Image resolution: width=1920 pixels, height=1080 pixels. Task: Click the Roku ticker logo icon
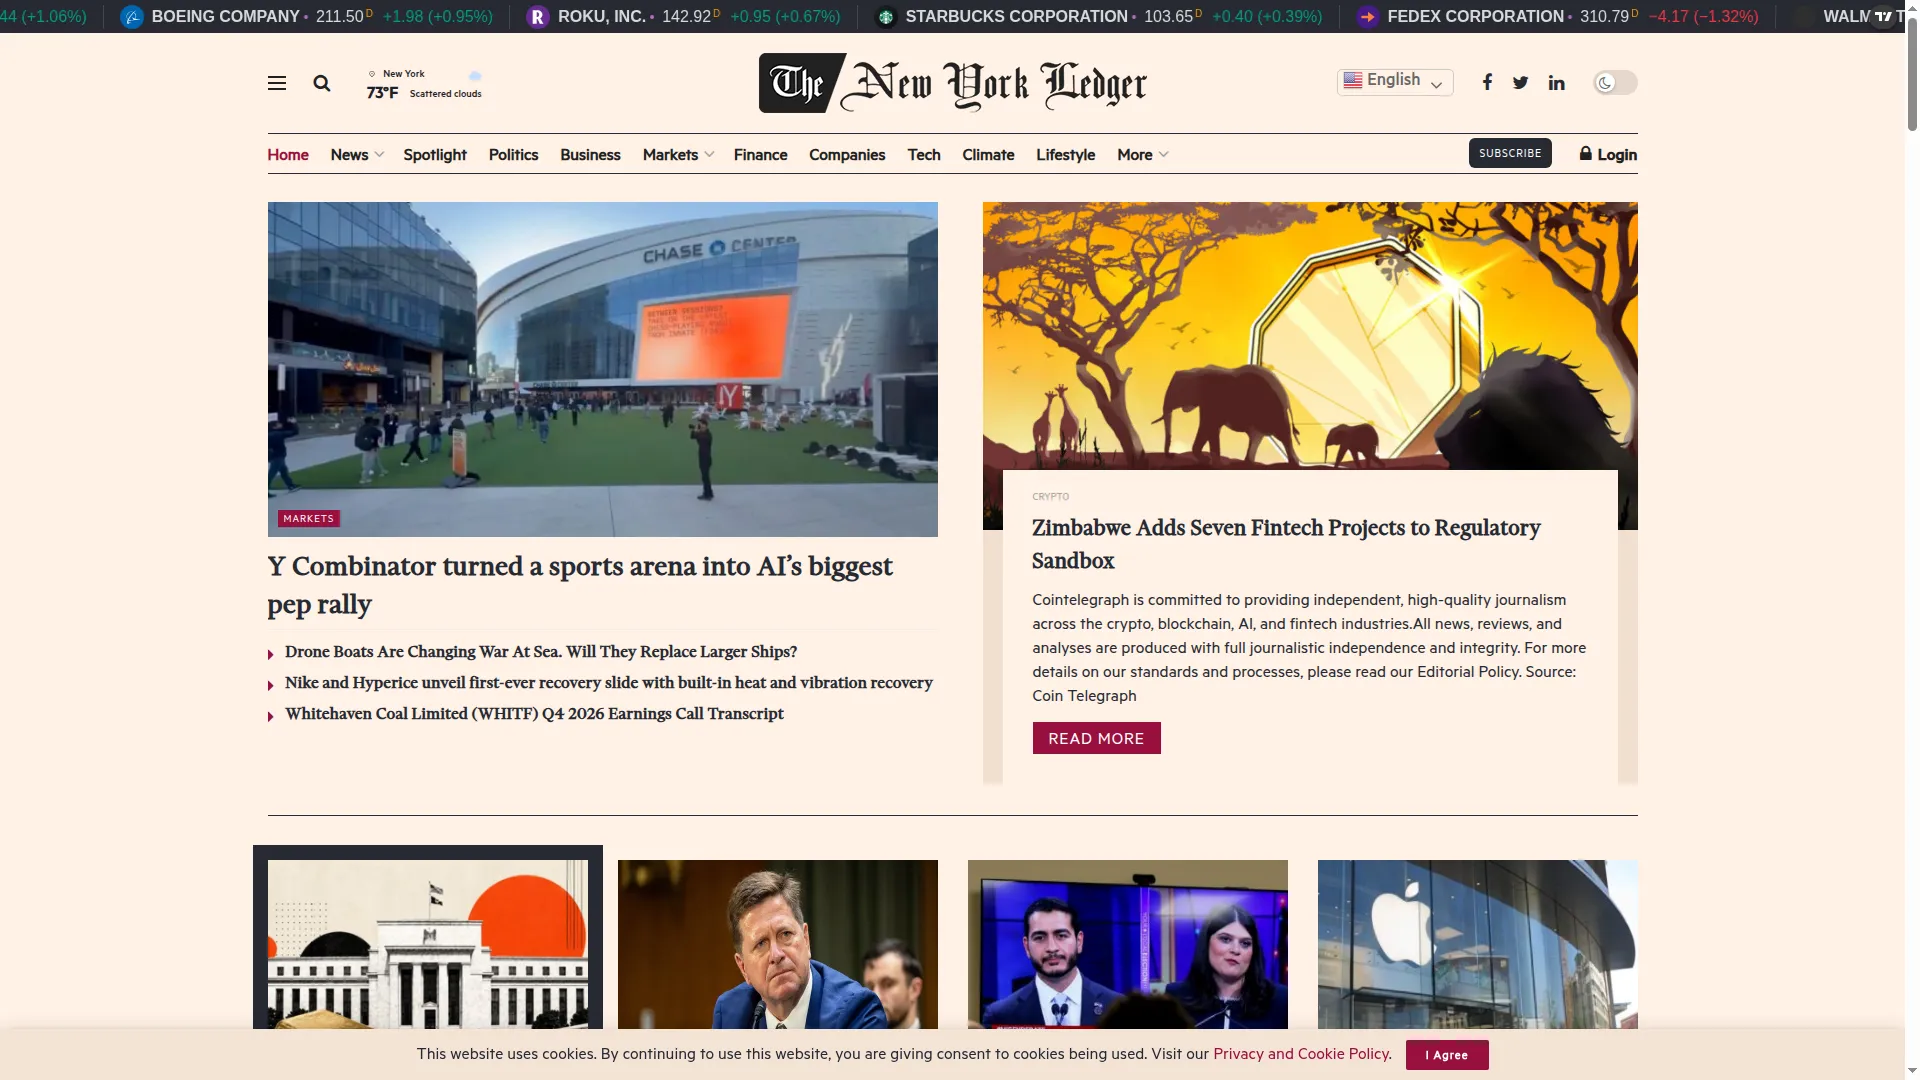(538, 17)
